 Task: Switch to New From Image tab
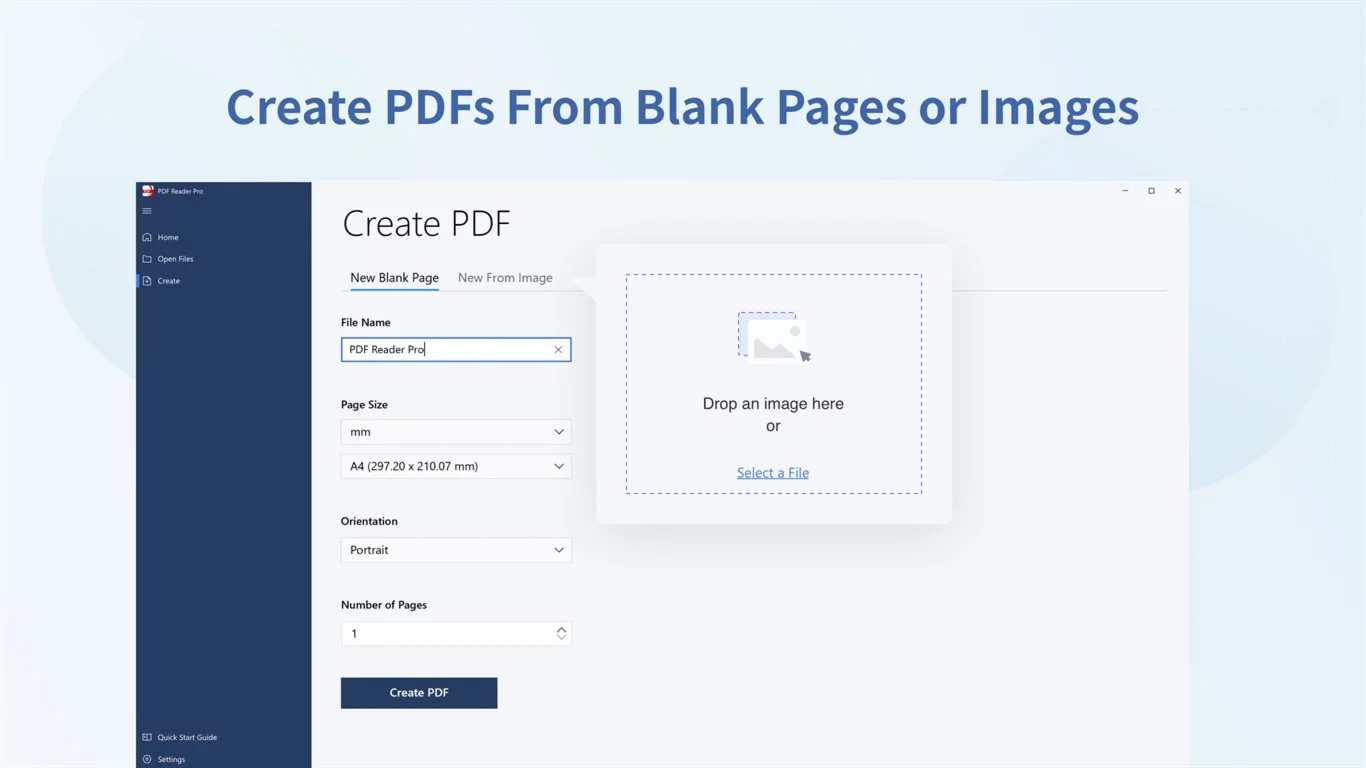(x=505, y=278)
